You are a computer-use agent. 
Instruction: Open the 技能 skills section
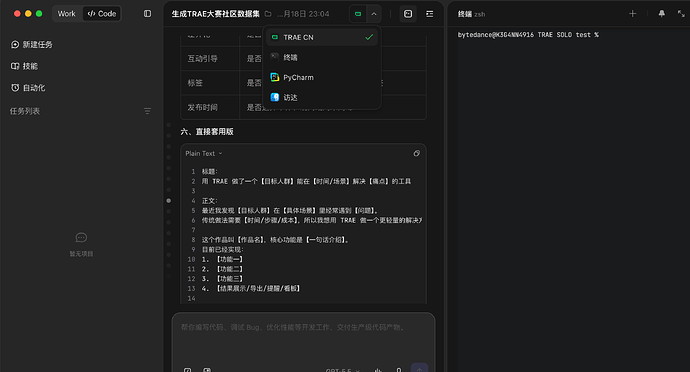[x=24, y=66]
